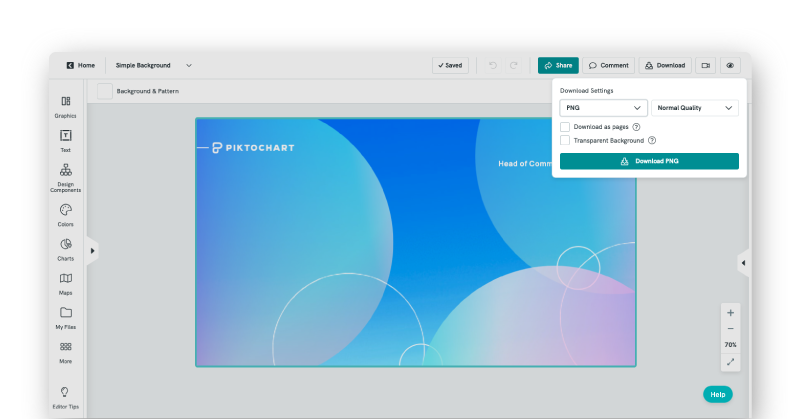Select the 'Head of Comm' text on canvas
The height and width of the screenshot is (419, 801).
click(525, 164)
